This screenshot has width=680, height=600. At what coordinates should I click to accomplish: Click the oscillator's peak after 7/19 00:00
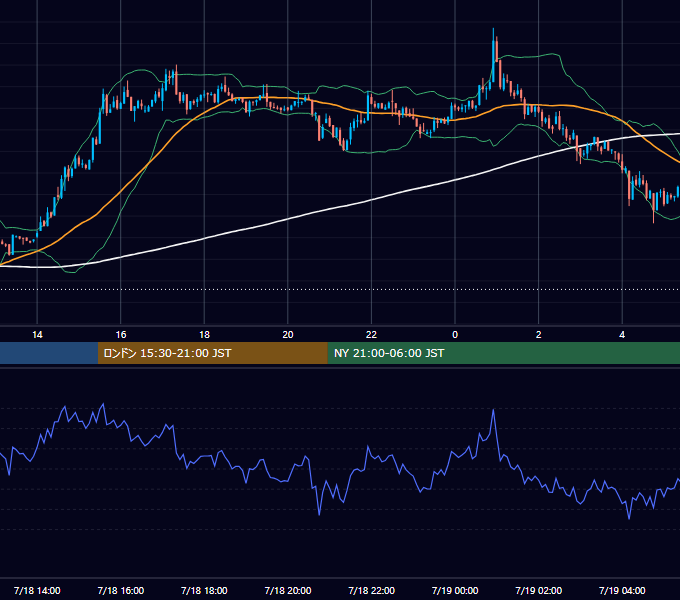coord(494,410)
